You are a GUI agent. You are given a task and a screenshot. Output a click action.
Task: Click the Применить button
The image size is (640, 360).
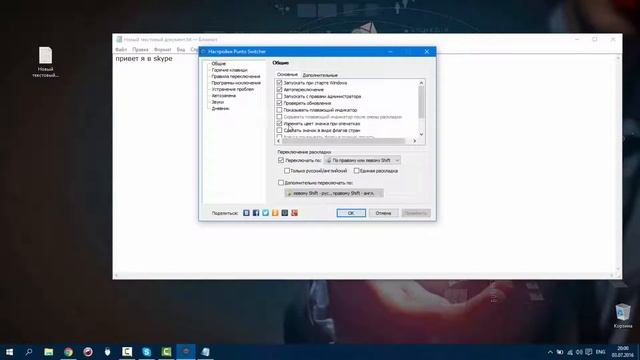(416, 213)
